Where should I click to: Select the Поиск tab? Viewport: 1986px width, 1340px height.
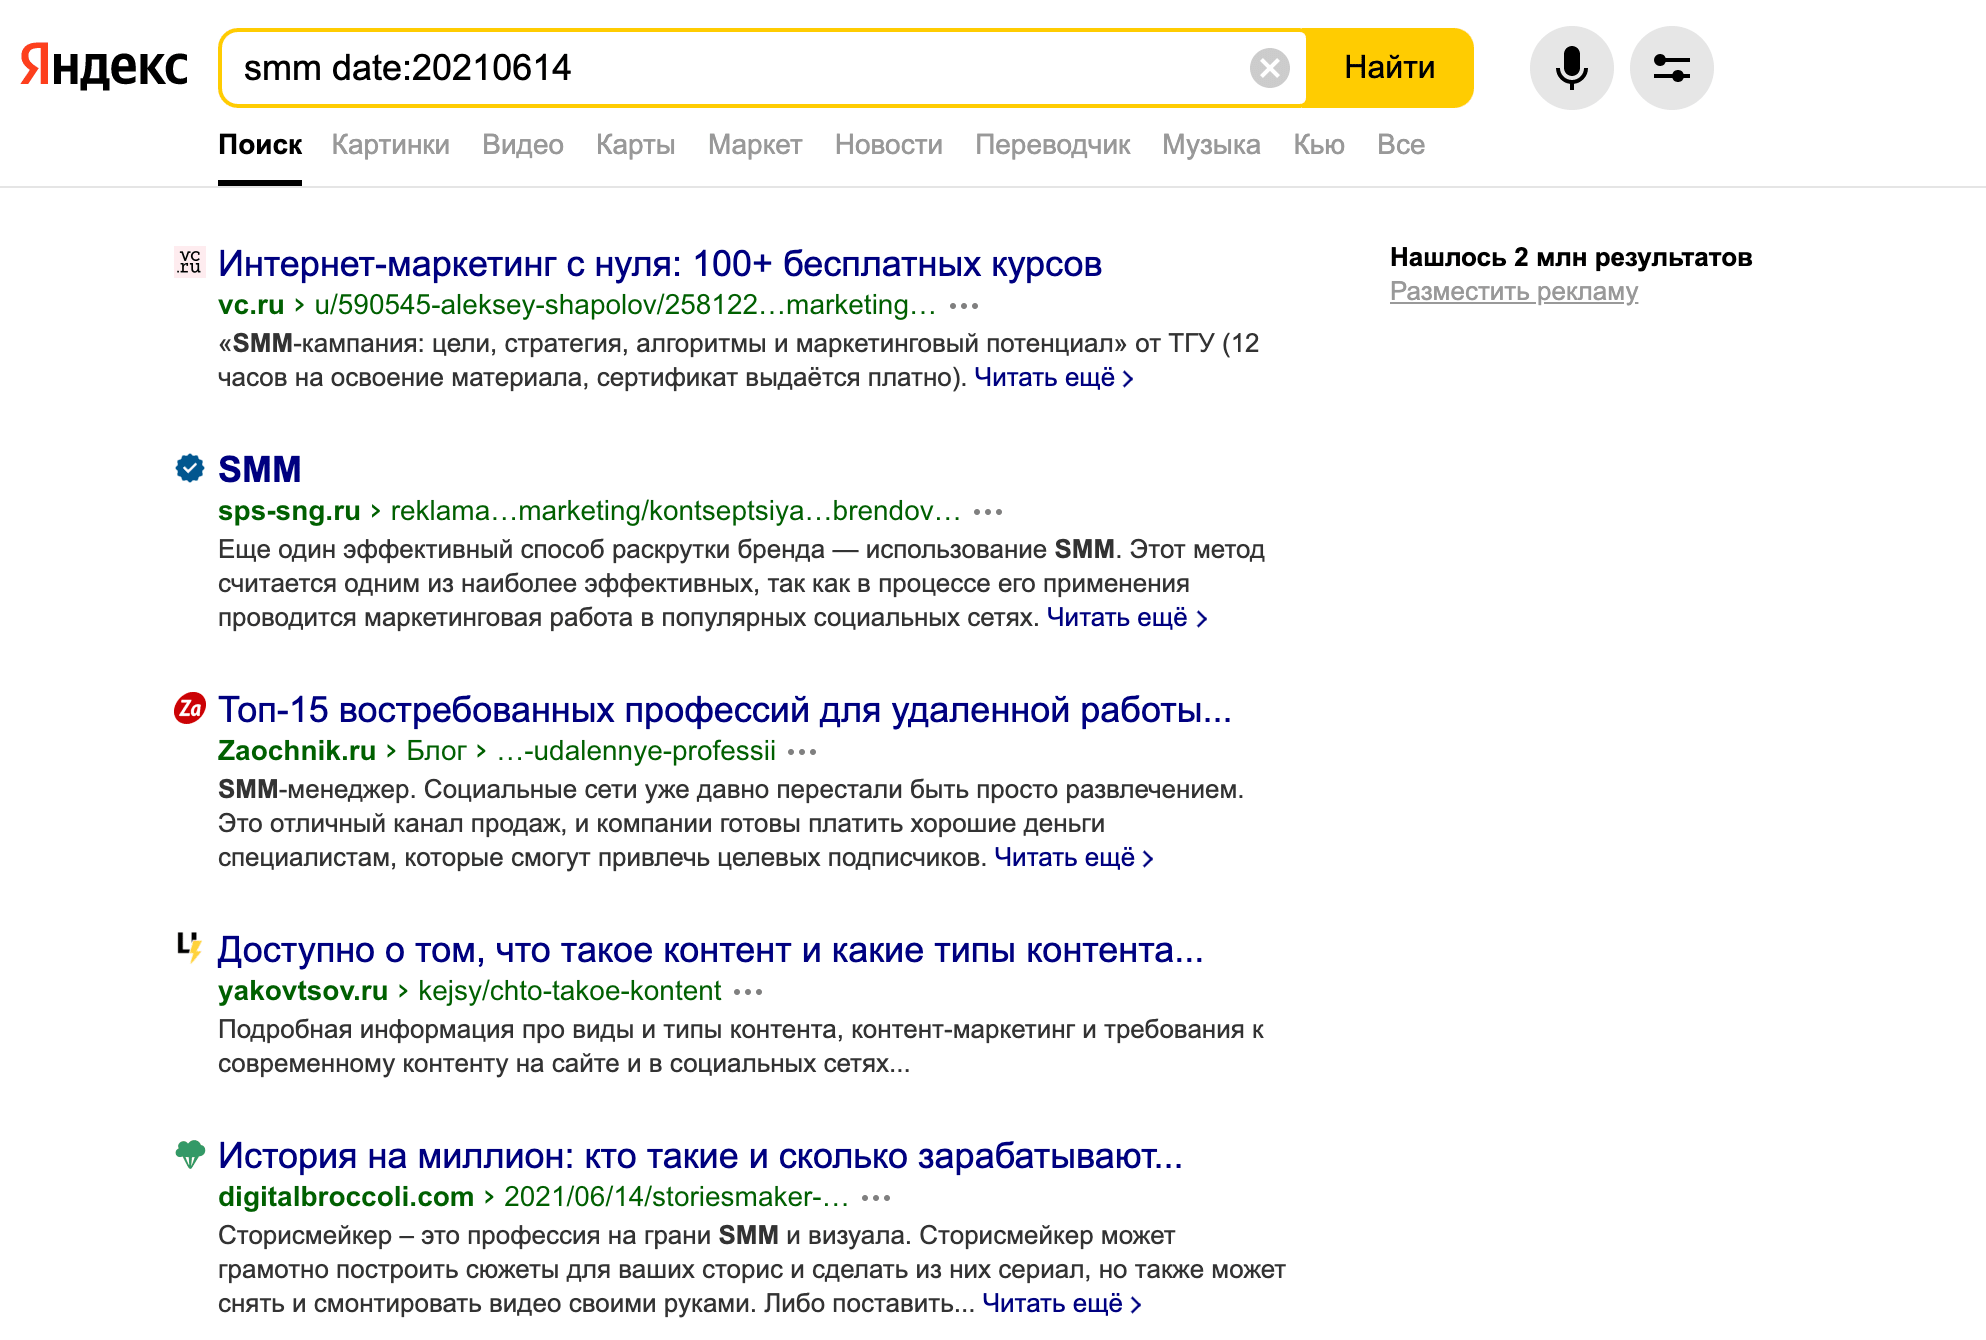(260, 145)
